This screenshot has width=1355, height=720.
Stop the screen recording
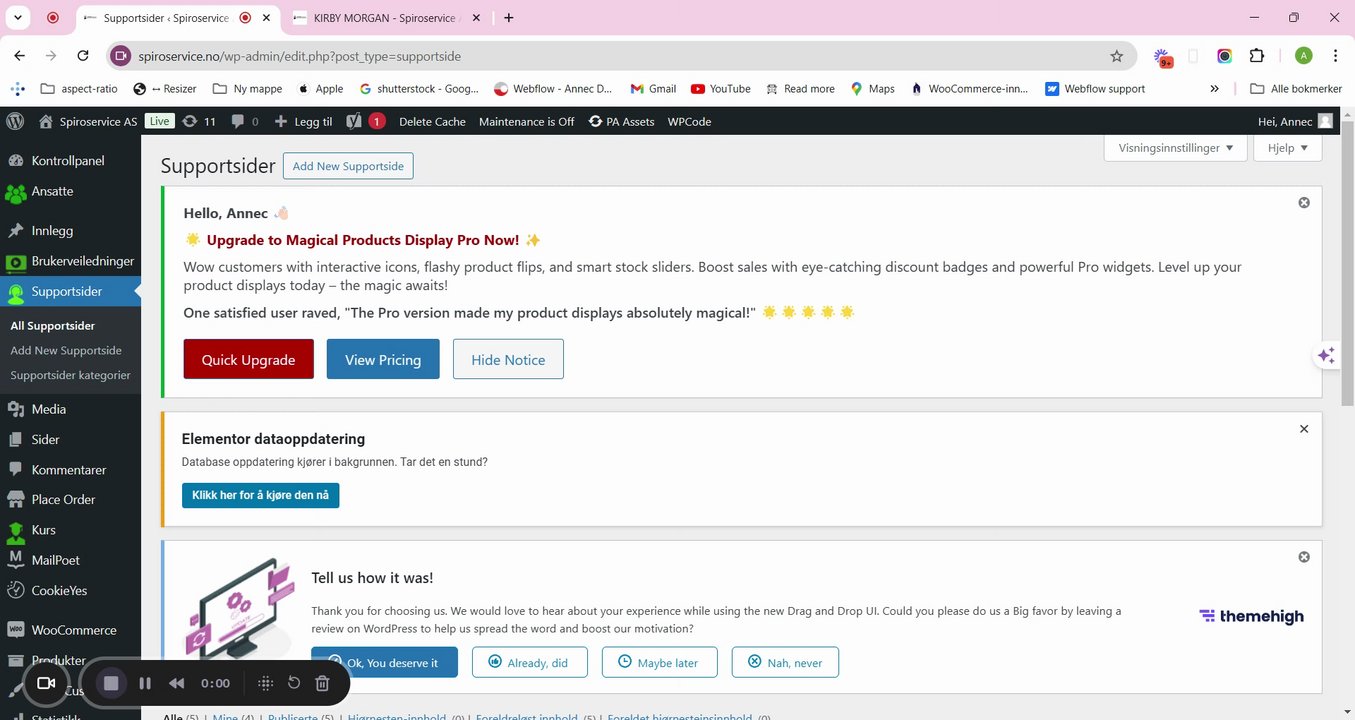click(111, 683)
